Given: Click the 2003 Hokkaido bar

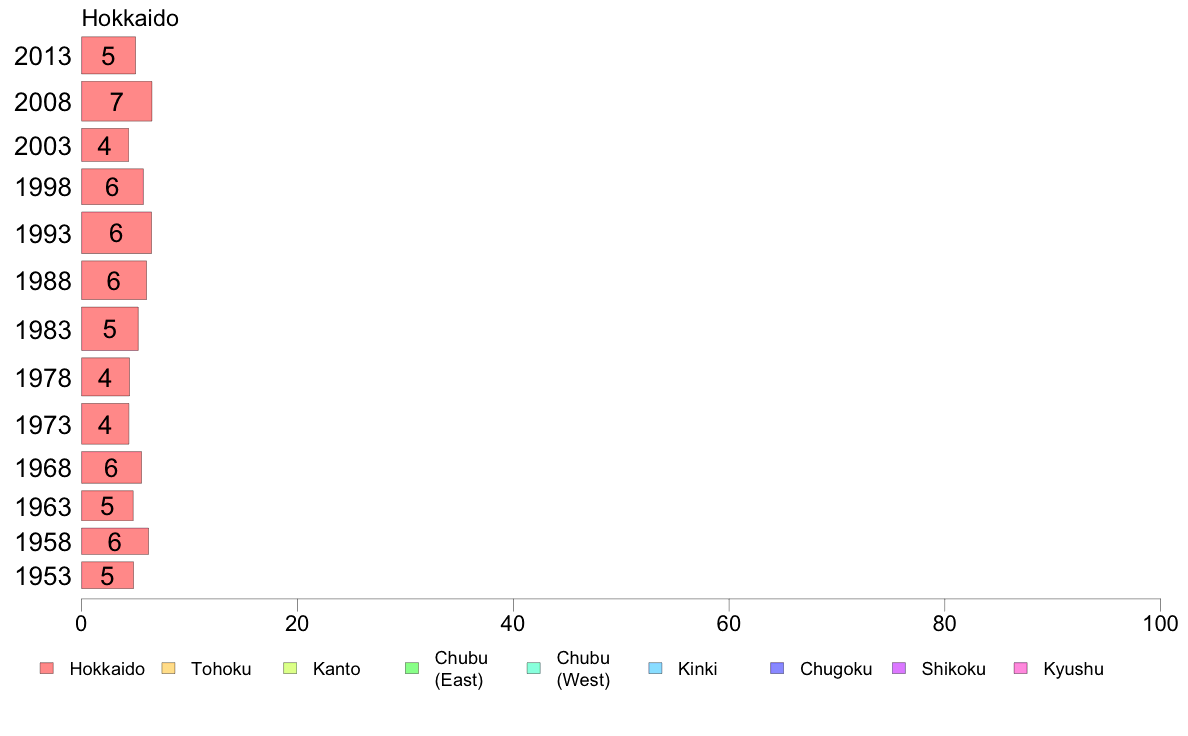Looking at the screenshot, I should click(105, 145).
